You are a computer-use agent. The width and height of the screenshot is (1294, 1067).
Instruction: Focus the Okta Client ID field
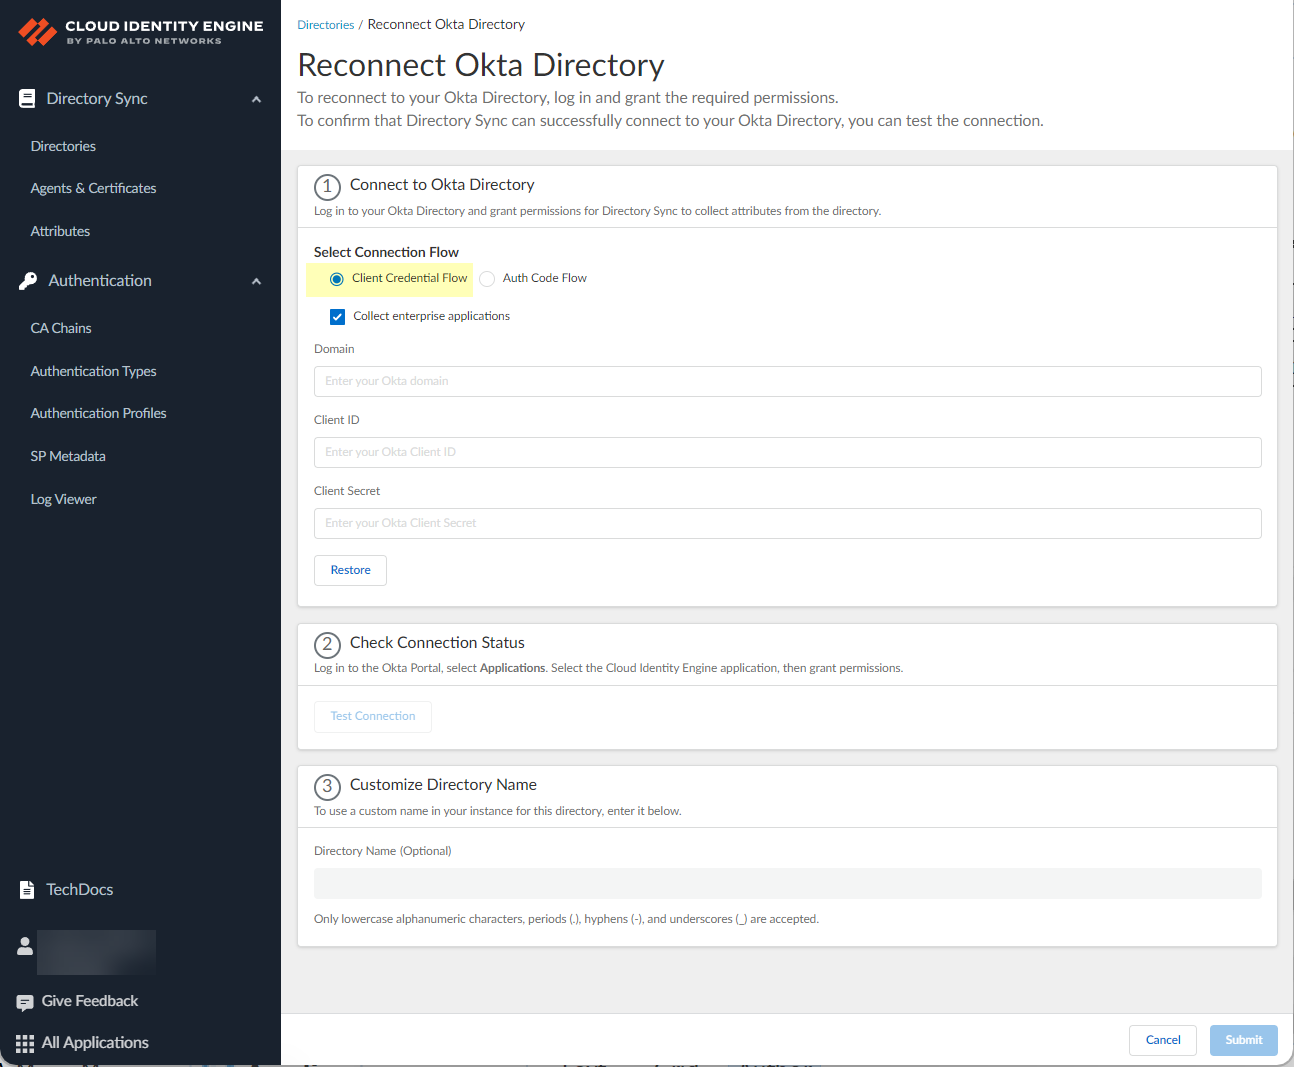point(788,452)
